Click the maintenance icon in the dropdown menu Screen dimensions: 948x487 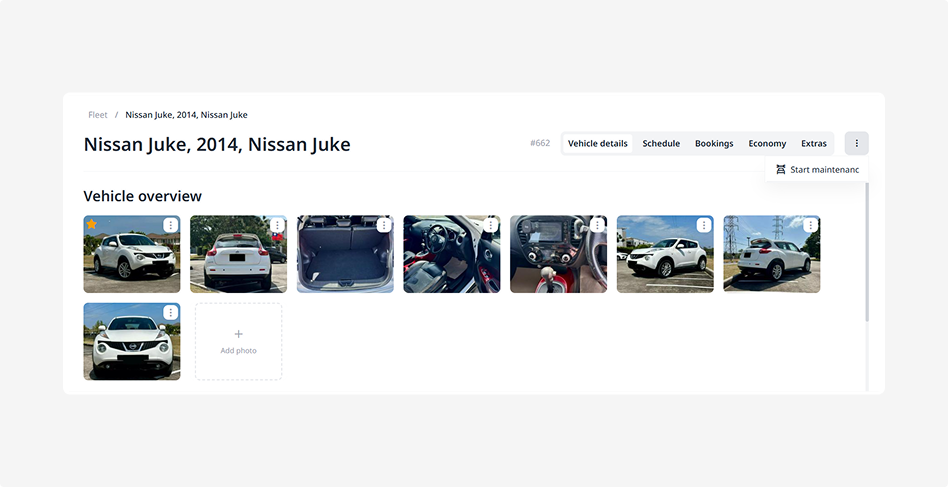pyautogui.click(x=781, y=170)
